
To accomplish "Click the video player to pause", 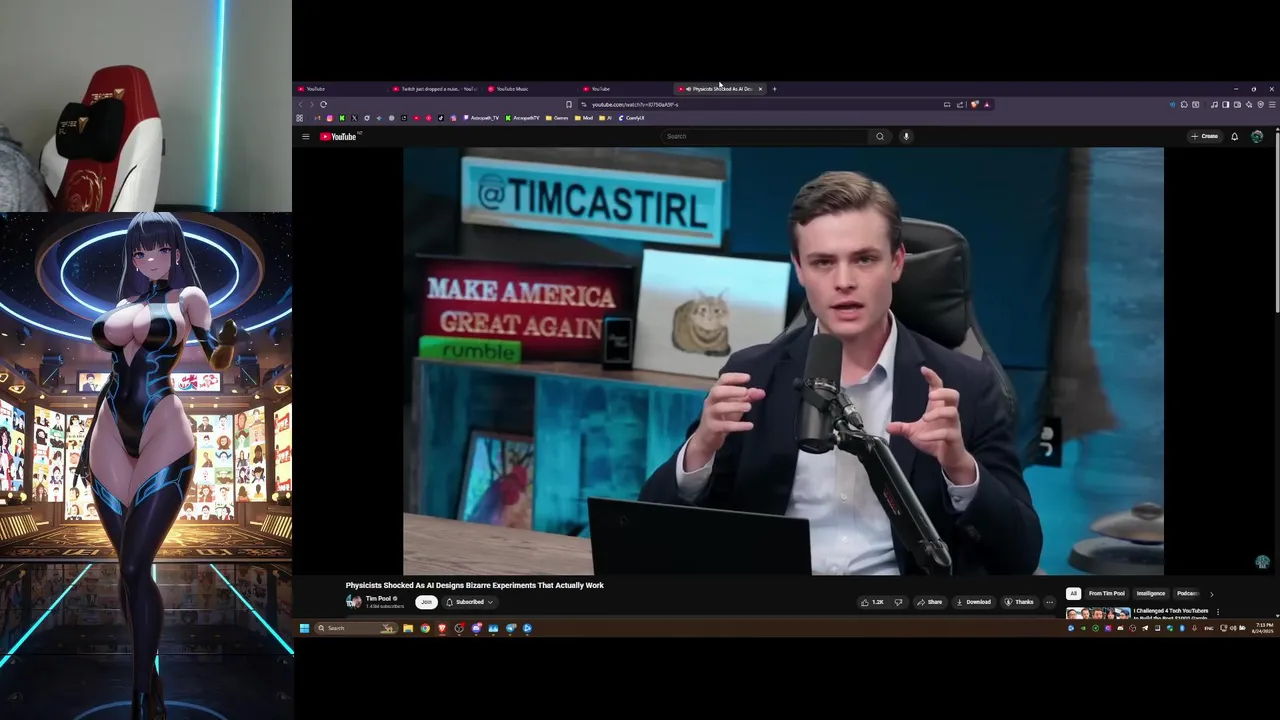I will (x=783, y=361).
